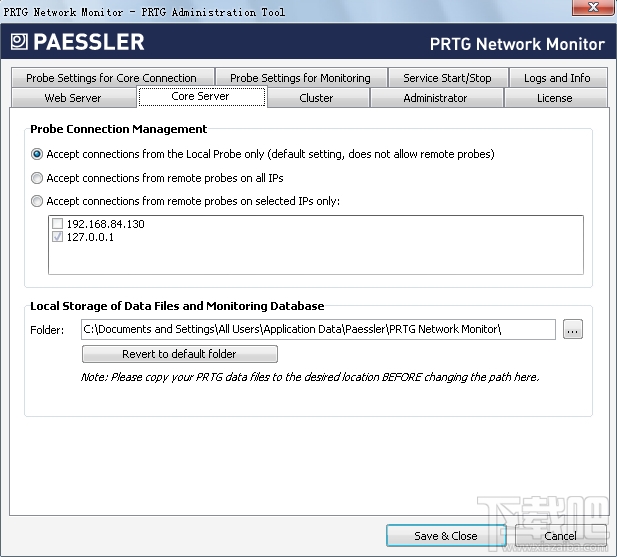Click into the data Folder path field
The image size is (617, 557).
318,329
